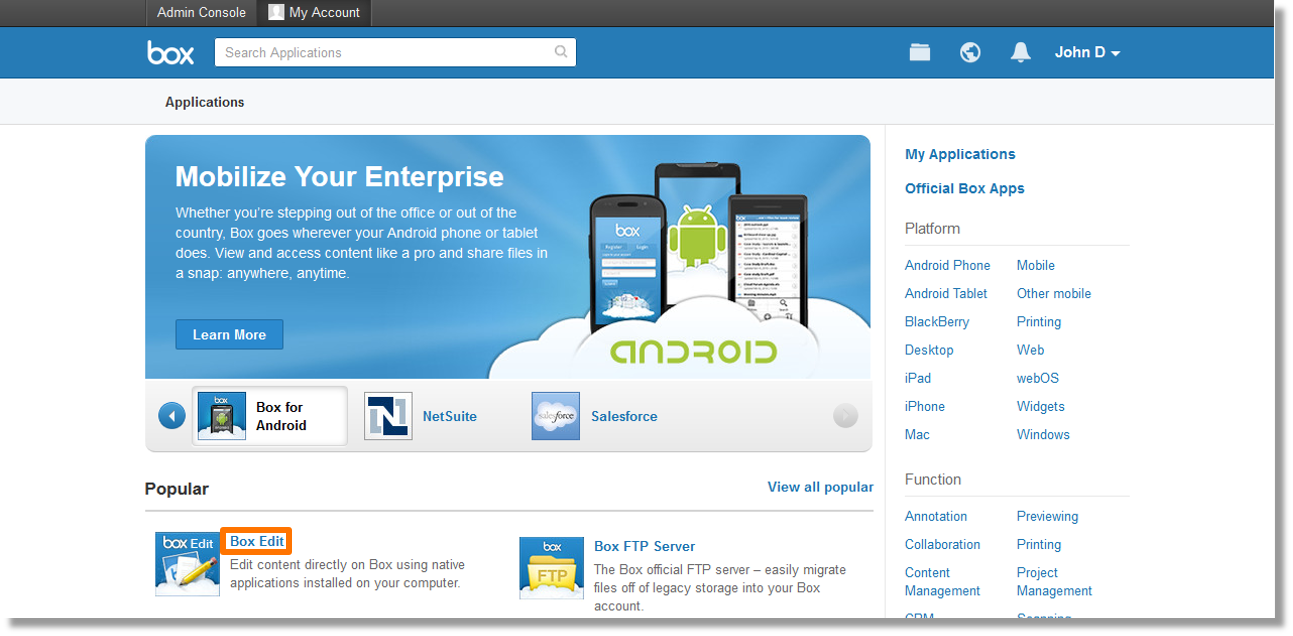The image size is (1293, 636).
Task: Select the Salesforce carousel label
Action: [x=624, y=416]
